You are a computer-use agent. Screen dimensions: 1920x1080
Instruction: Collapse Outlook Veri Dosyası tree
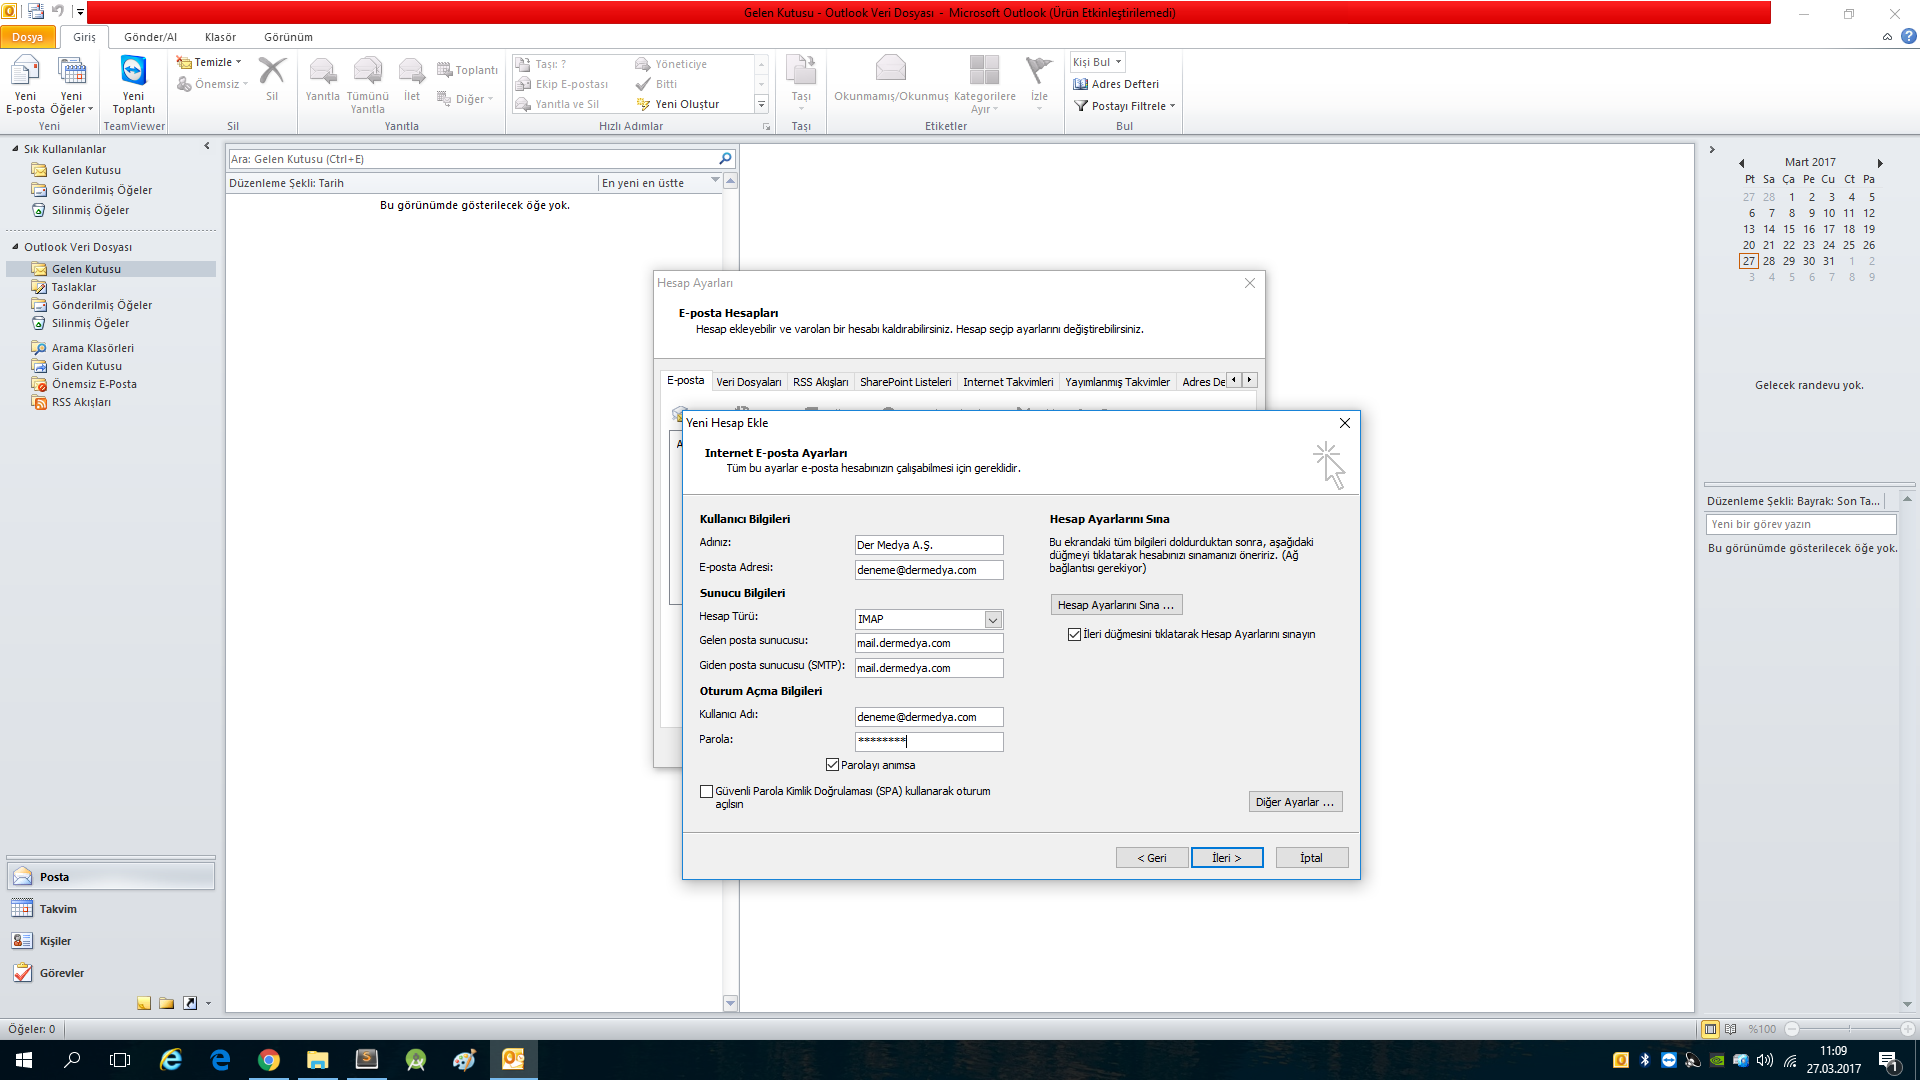[x=15, y=247]
